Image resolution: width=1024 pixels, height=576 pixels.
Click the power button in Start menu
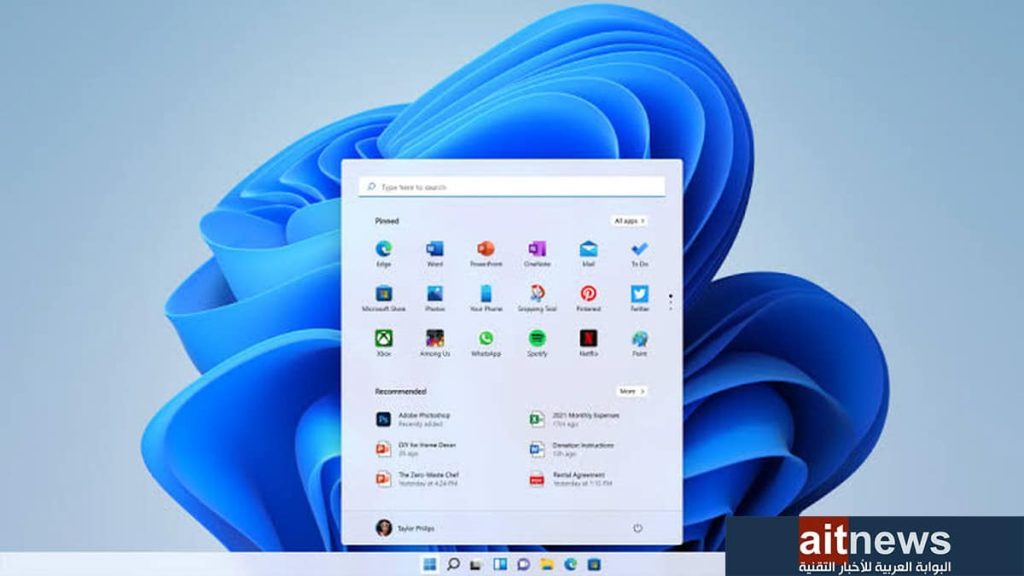[x=637, y=528]
